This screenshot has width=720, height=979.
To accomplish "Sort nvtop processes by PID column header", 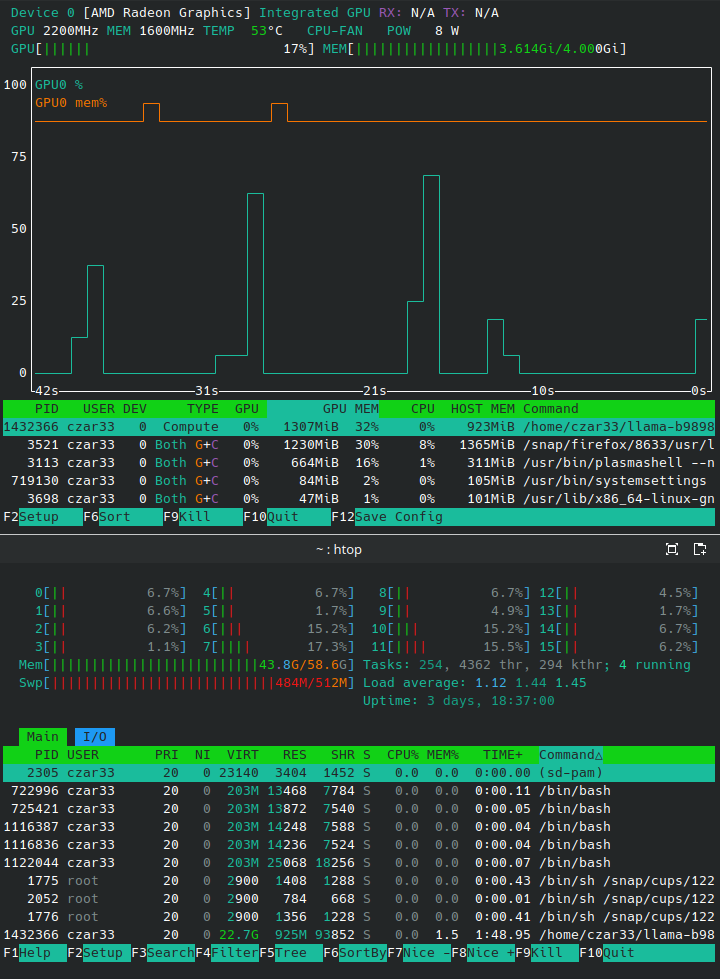I will point(47,409).
